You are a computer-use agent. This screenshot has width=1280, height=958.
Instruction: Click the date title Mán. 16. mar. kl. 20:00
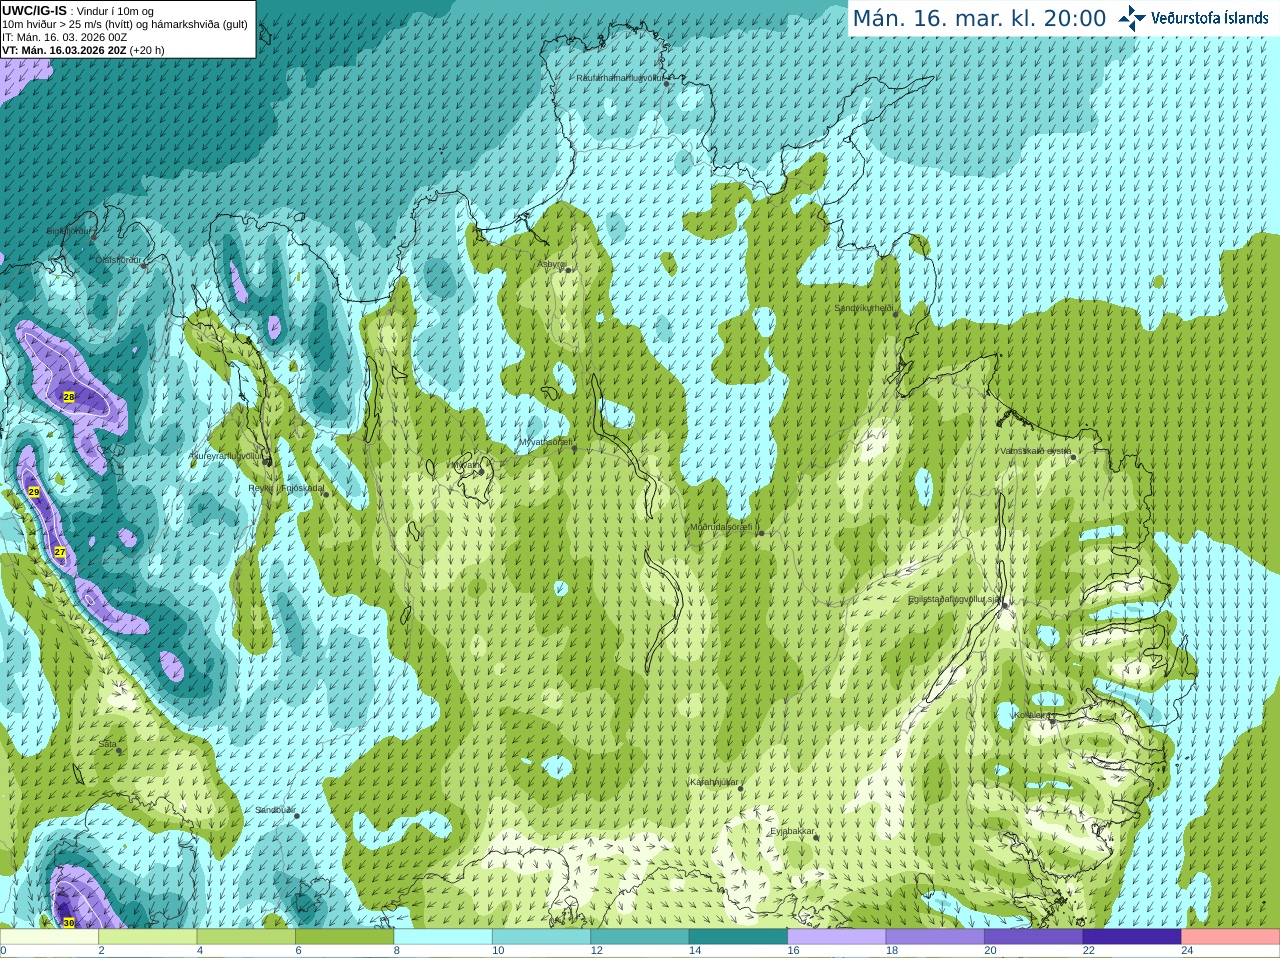pos(979,19)
